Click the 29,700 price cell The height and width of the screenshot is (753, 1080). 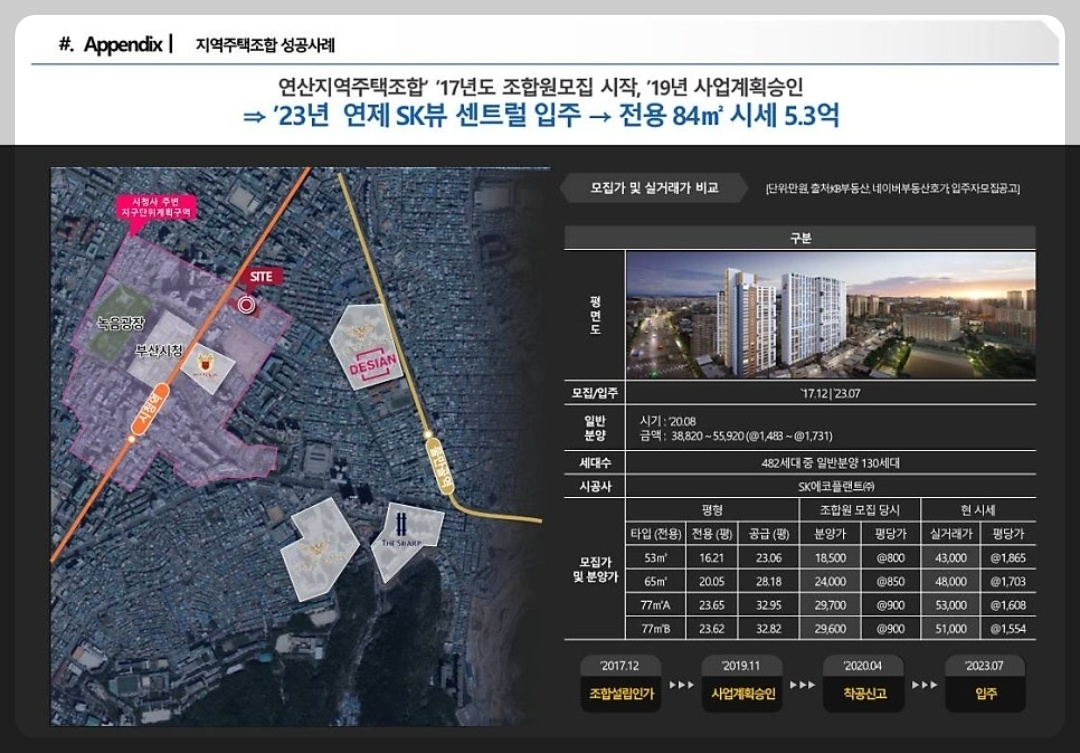click(x=830, y=605)
